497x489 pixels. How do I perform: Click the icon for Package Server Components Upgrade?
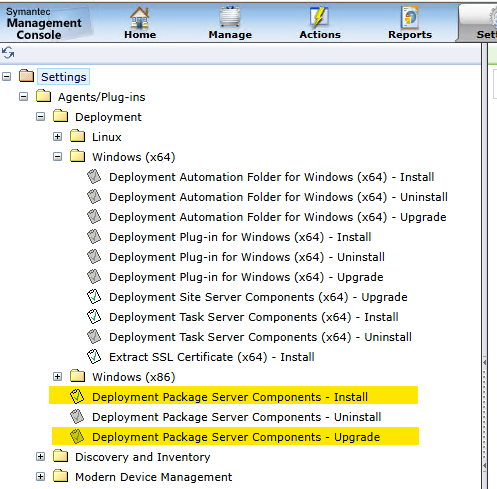[77, 437]
